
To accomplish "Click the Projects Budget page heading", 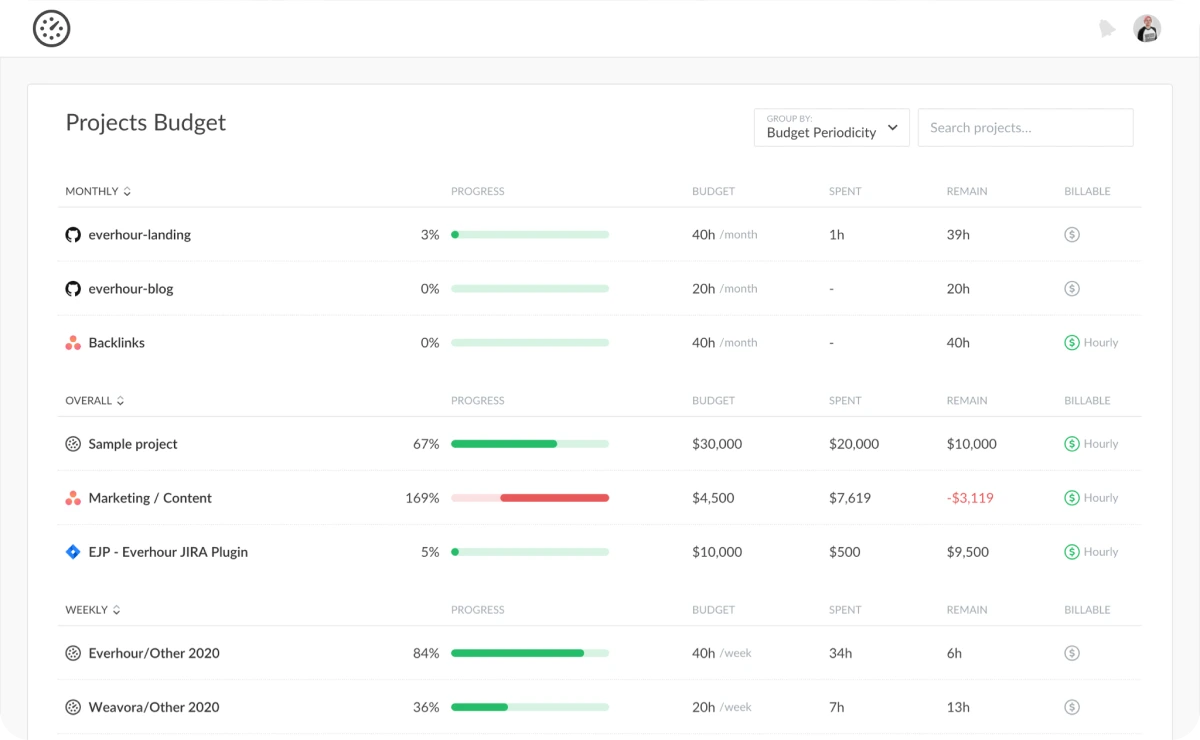I will 146,123.
